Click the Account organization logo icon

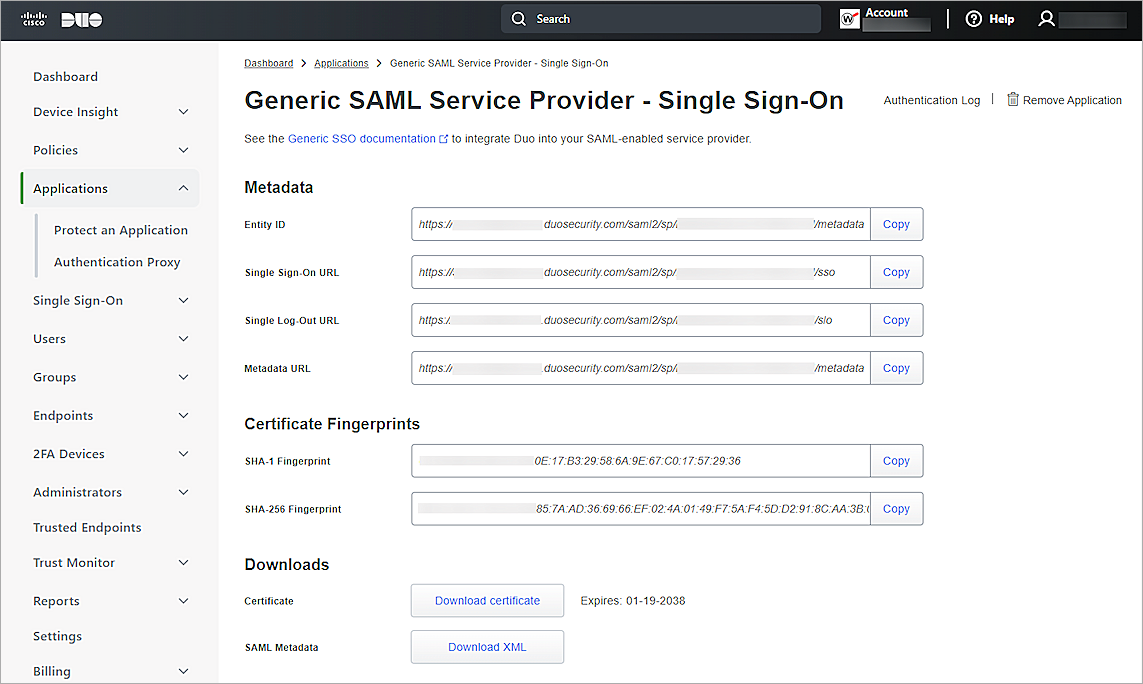[850, 19]
